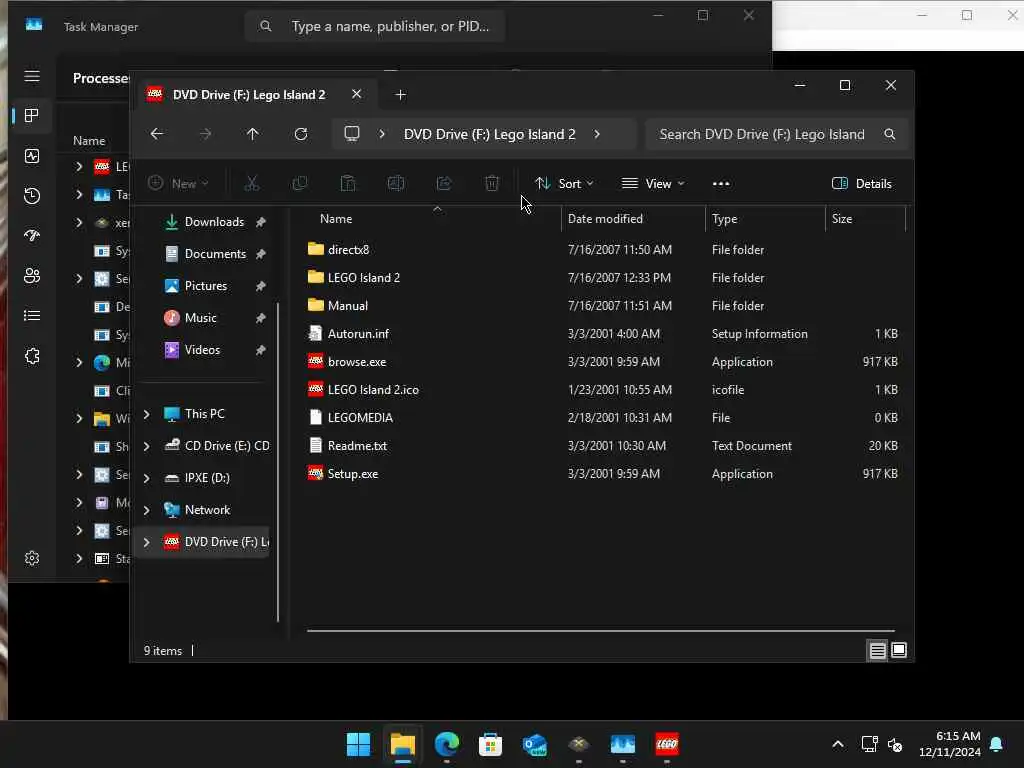This screenshot has width=1024, height=768.
Task: Click the Back arrow in File Explorer
Action: pyautogui.click(x=157, y=134)
